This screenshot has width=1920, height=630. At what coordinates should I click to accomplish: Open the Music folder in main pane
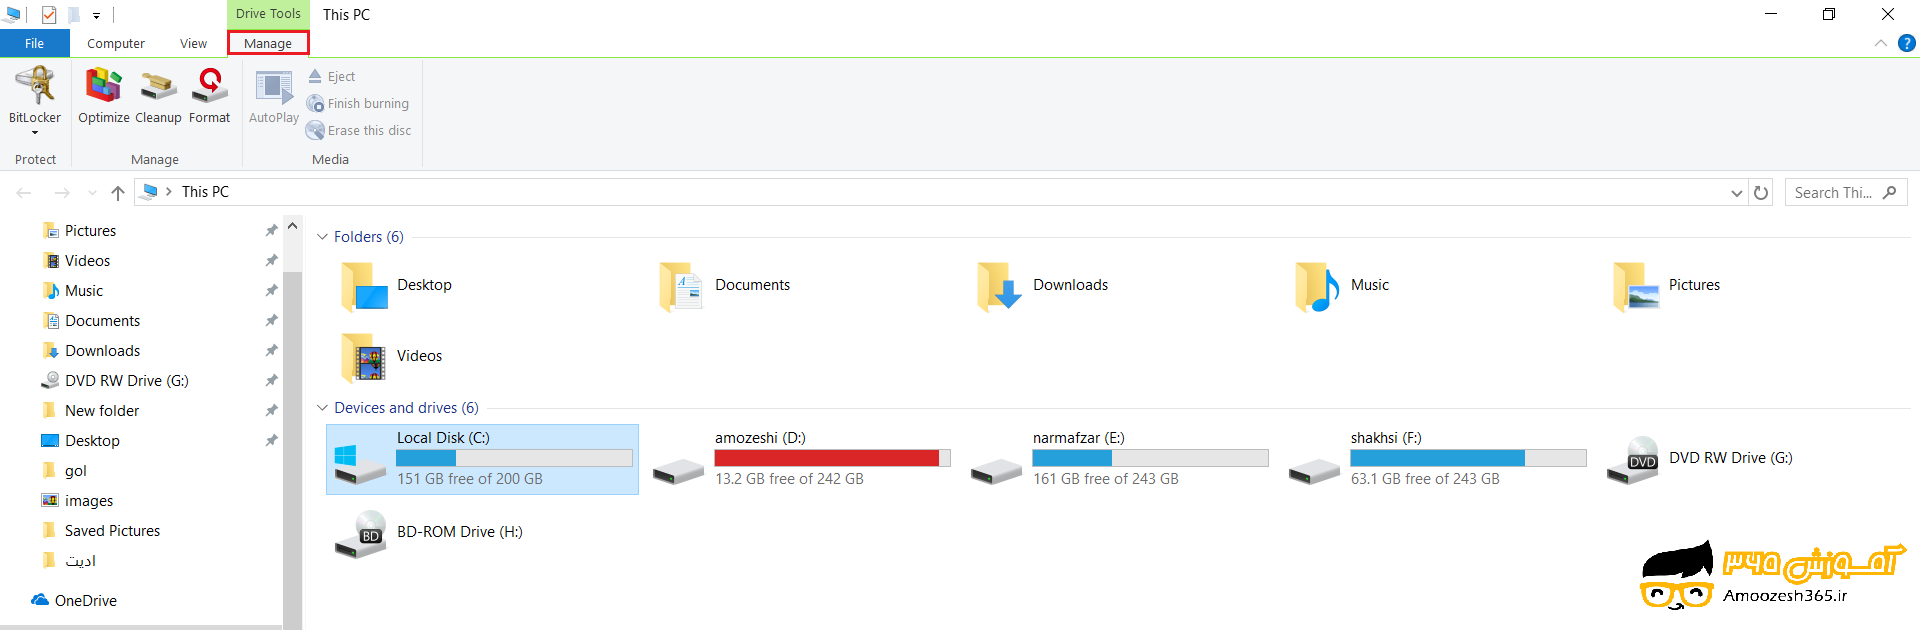point(1342,286)
